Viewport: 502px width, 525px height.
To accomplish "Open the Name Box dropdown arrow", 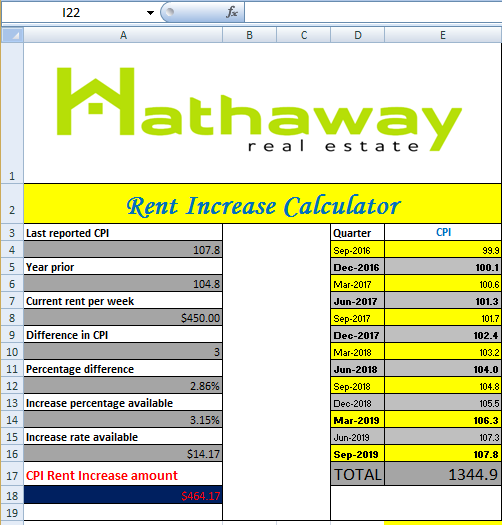I will pyautogui.click(x=150, y=13).
